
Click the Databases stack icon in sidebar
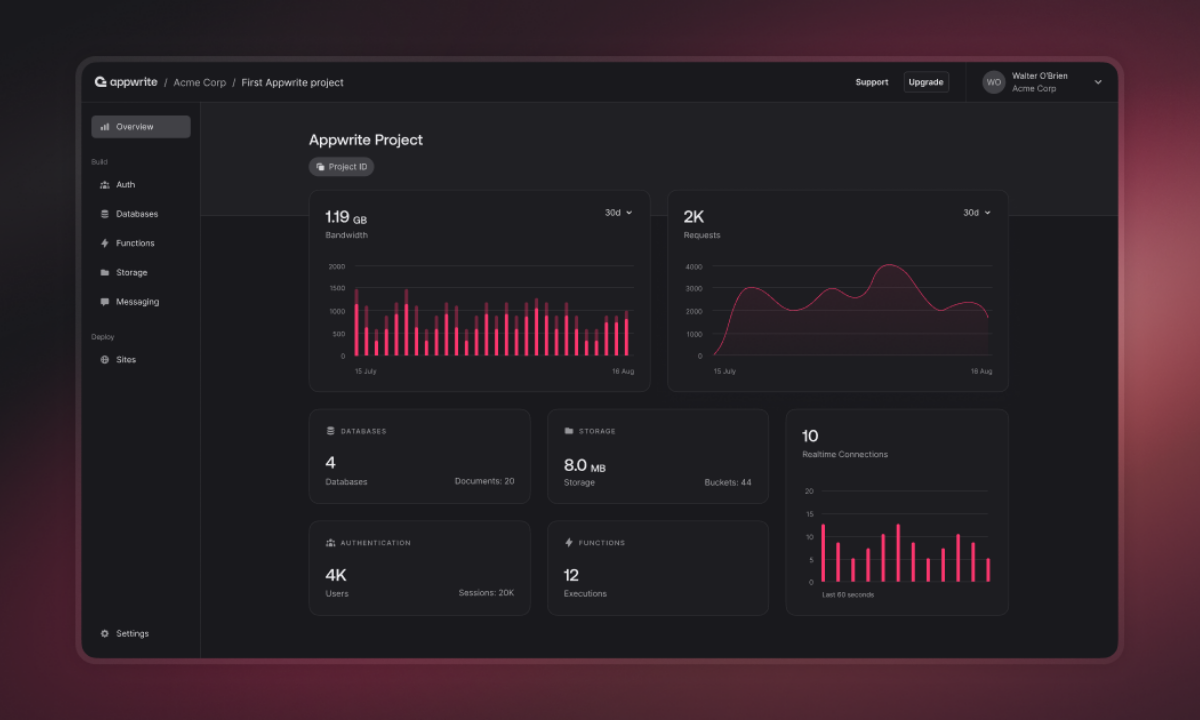click(x=105, y=214)
